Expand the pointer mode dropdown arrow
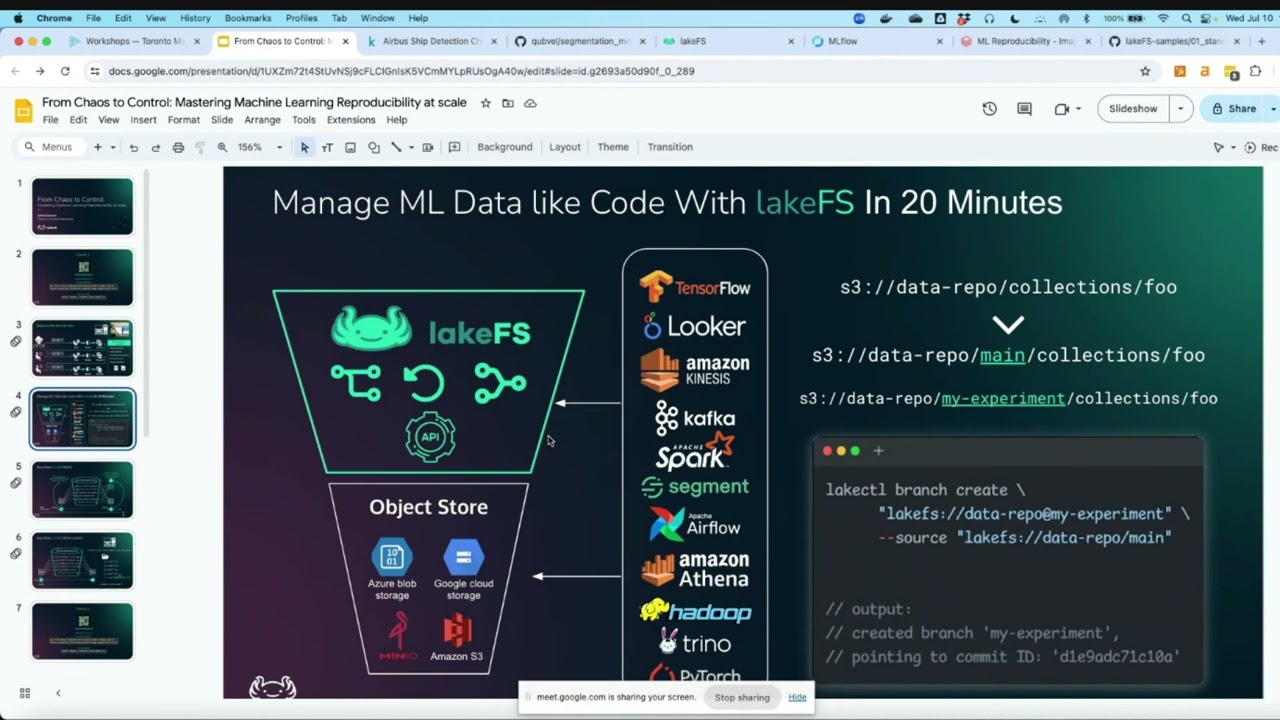Screen dimensions: 1280x720 click(1233, 147)
